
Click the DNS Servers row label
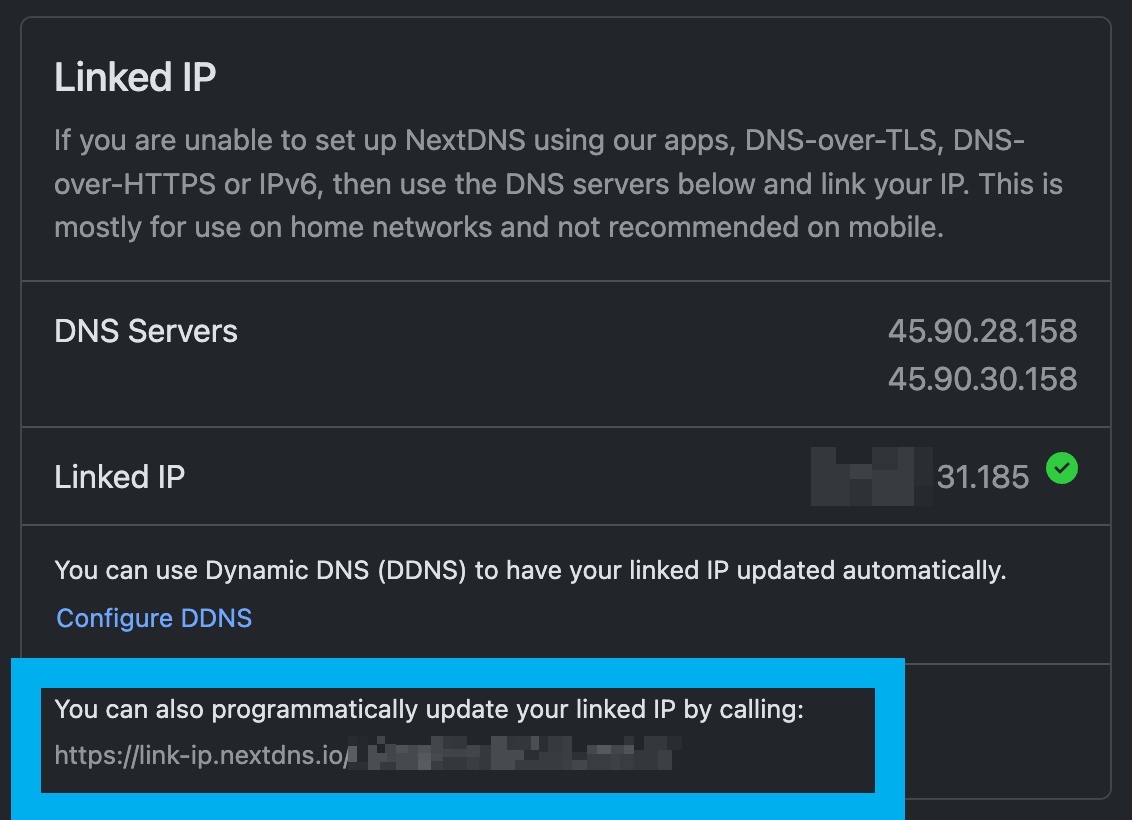(146, 331)
